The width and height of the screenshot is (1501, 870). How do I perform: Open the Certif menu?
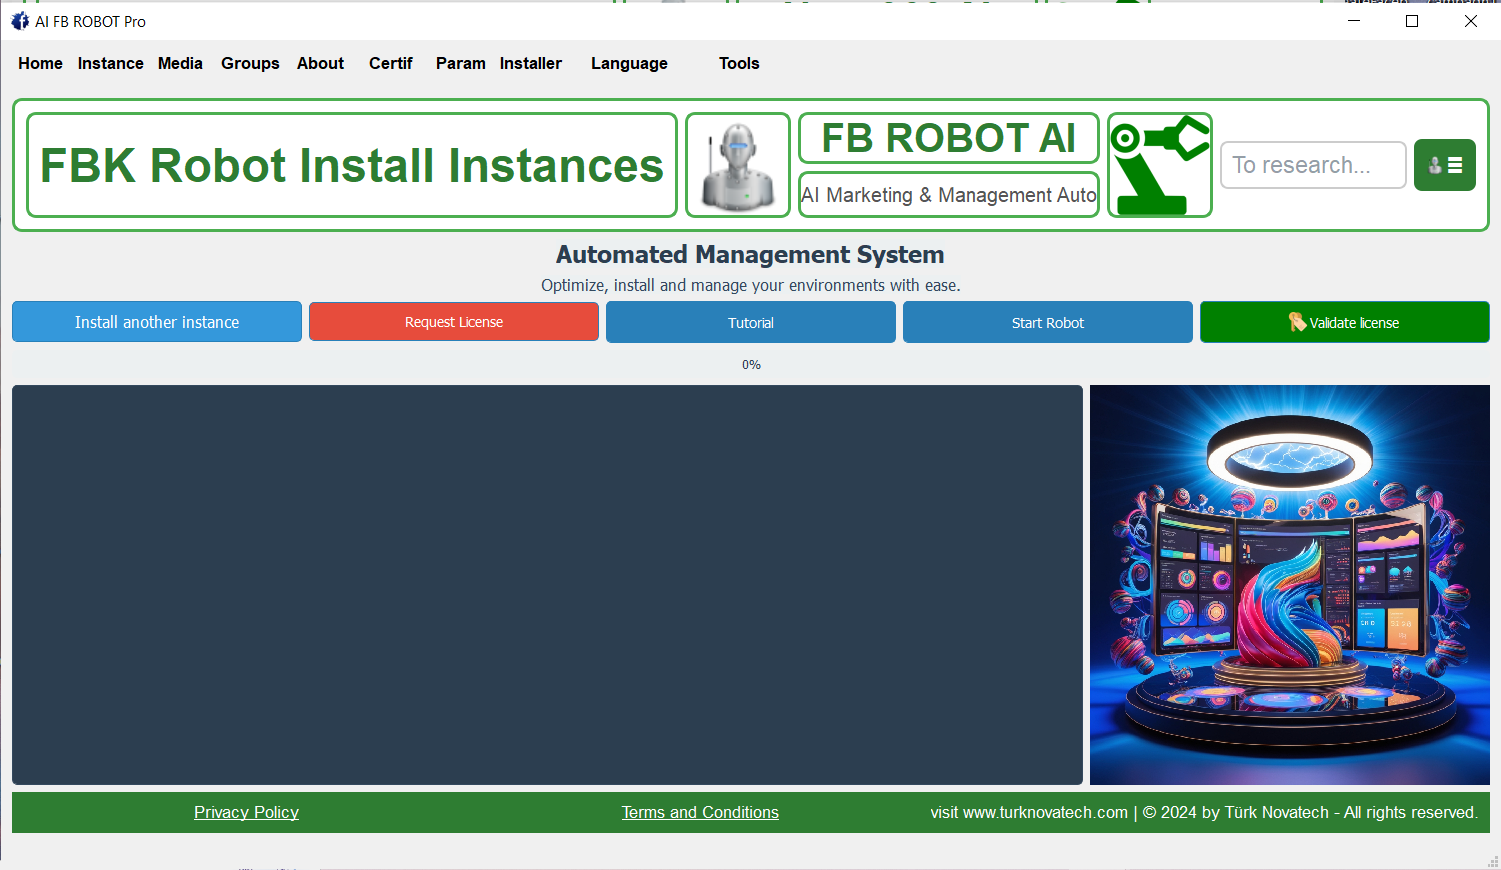pos(390,63)
